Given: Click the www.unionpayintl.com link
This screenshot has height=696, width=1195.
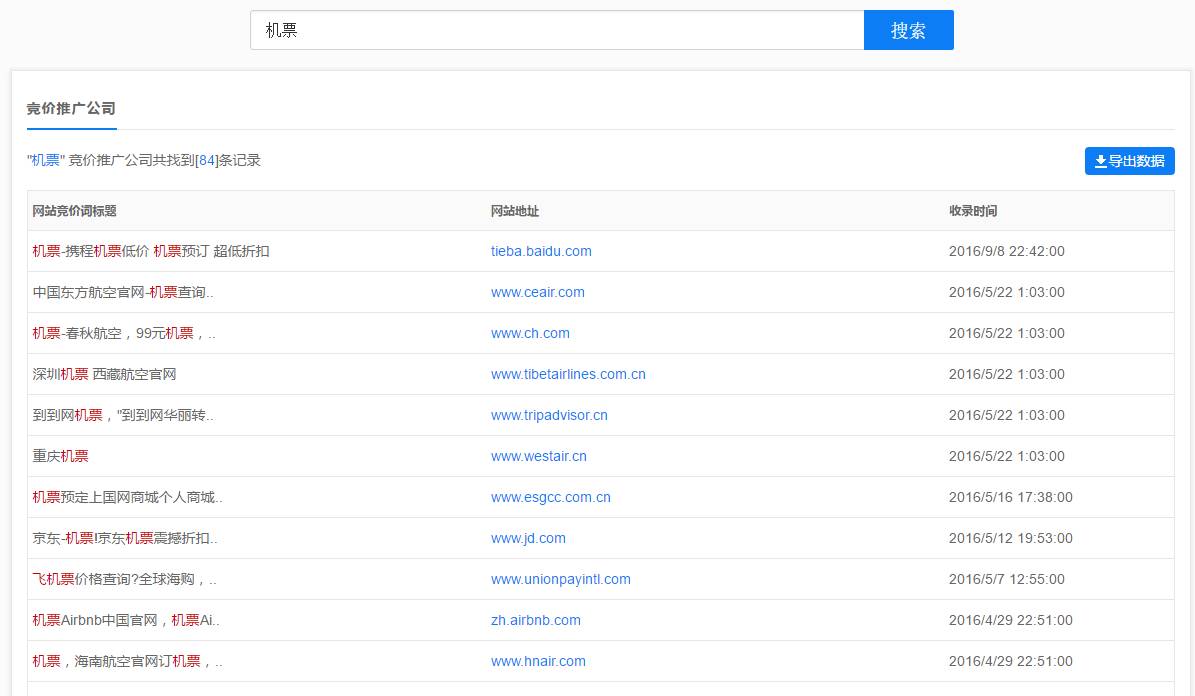Looking at the screenshot, I should tap(561, 579).
